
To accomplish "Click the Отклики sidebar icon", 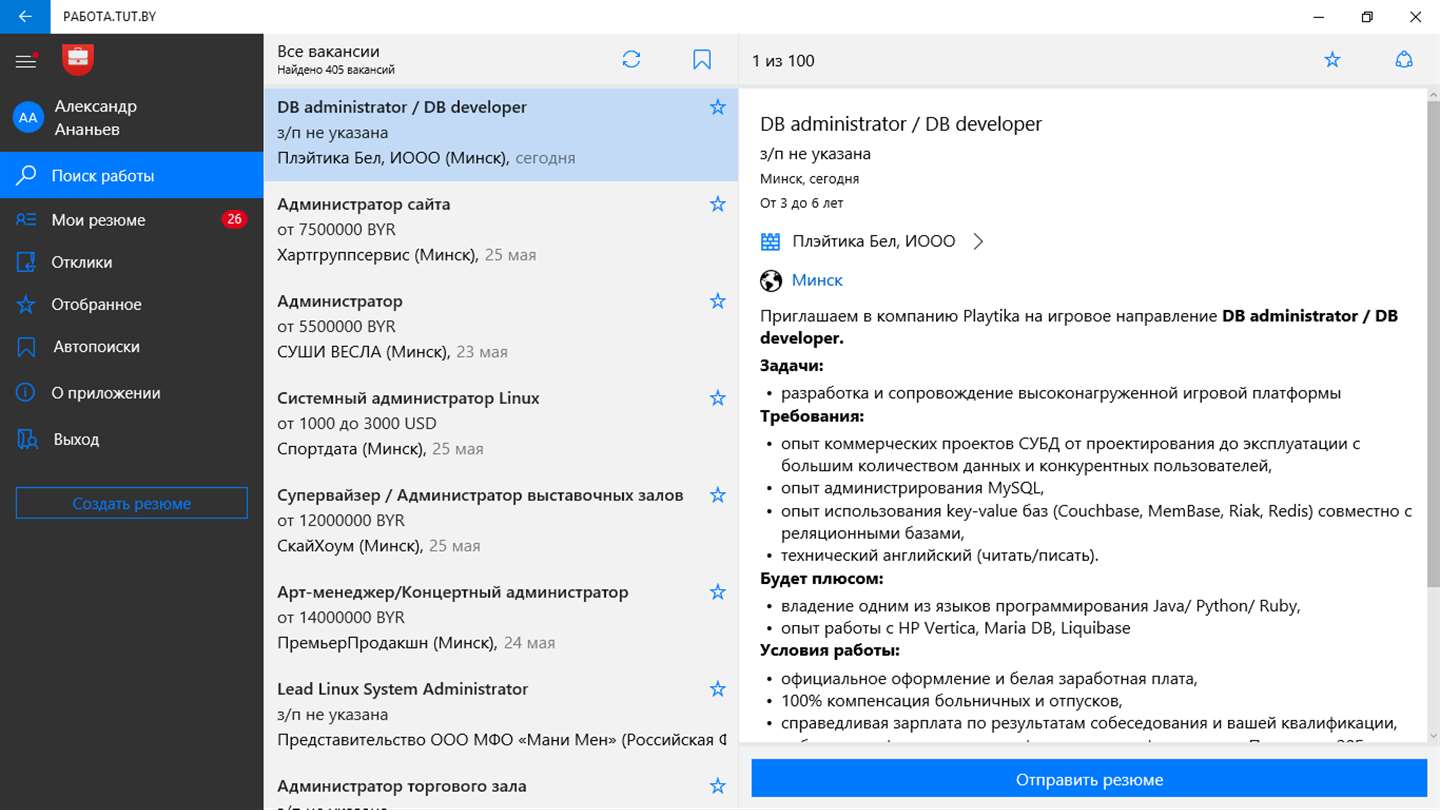I will 27,262.
